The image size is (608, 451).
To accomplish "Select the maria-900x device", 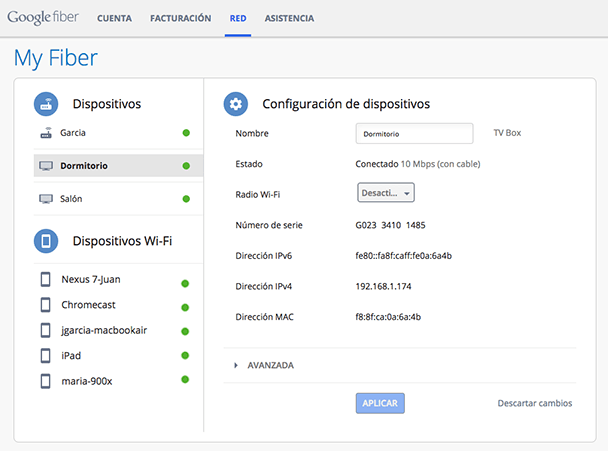I will 89,381.
